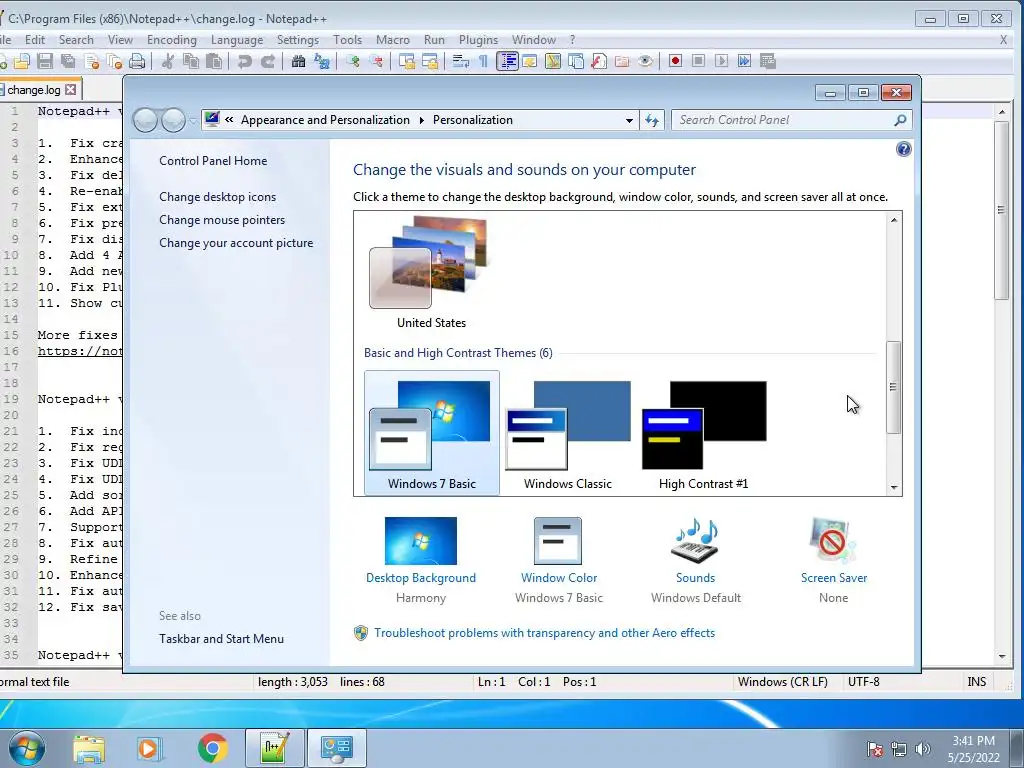Open Change your account picture link
Image resolution: width=1024 pixels, height=768 pixels.
click(x=236, y=243)
